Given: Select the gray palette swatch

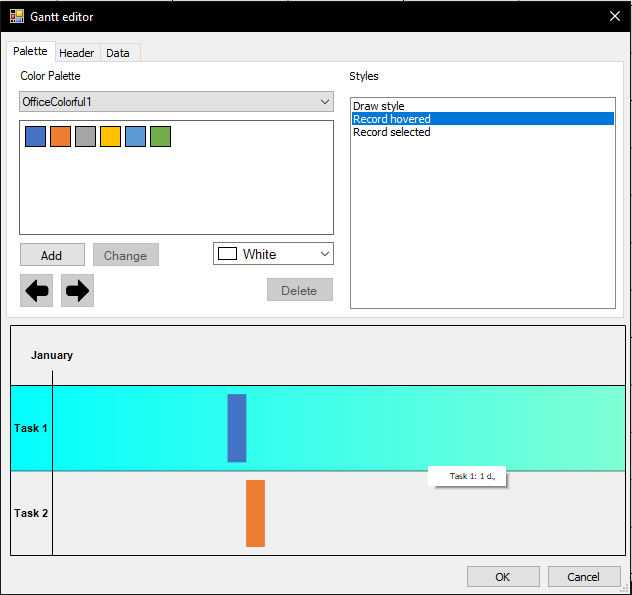Looking at the screenshot, I should tap(85, 136).
